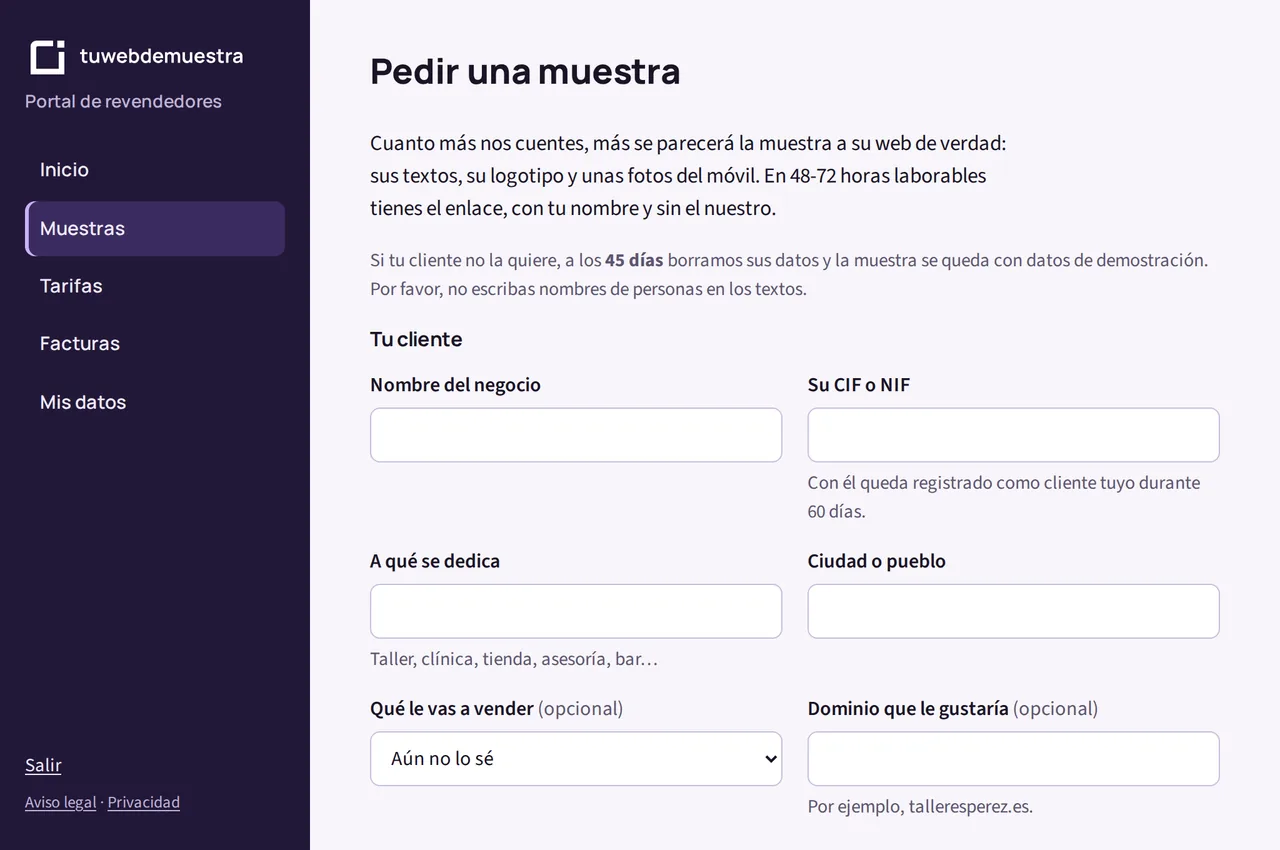Click the Salir link
The width and height of the screenshot is (1280, 850).
(43, 765)
